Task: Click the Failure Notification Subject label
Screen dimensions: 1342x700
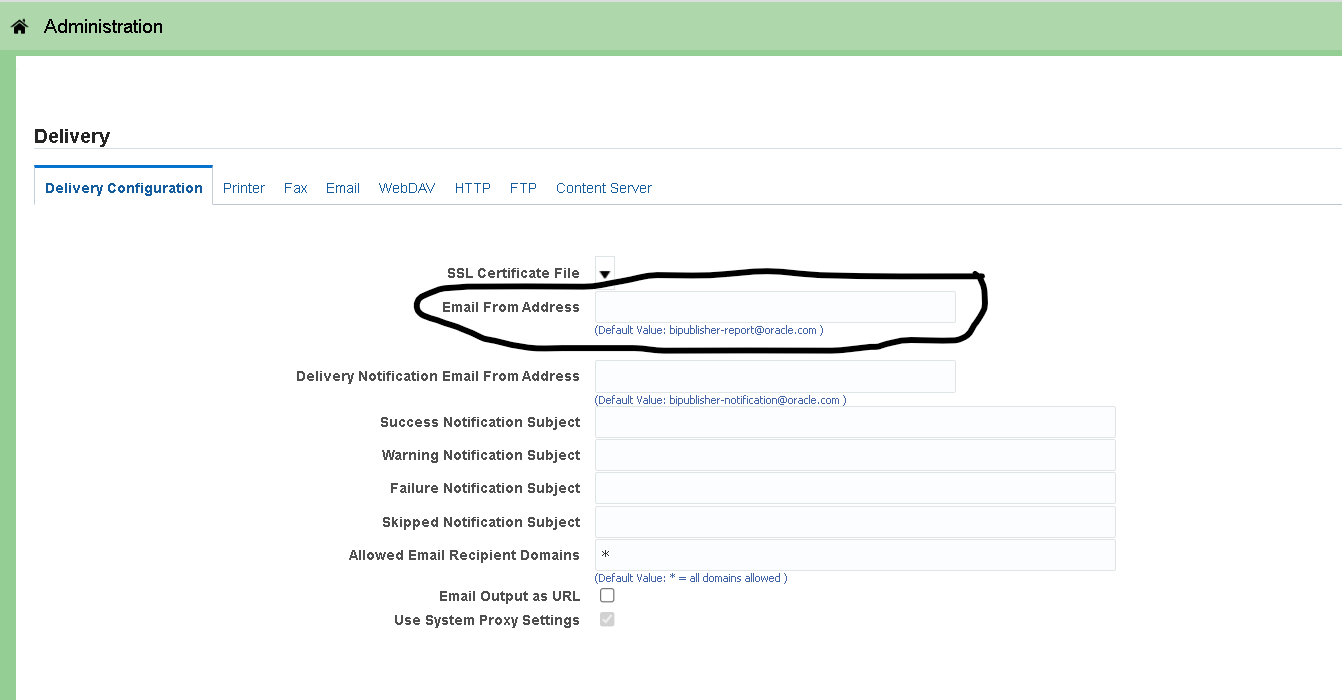Action: [x=485, y=488]
